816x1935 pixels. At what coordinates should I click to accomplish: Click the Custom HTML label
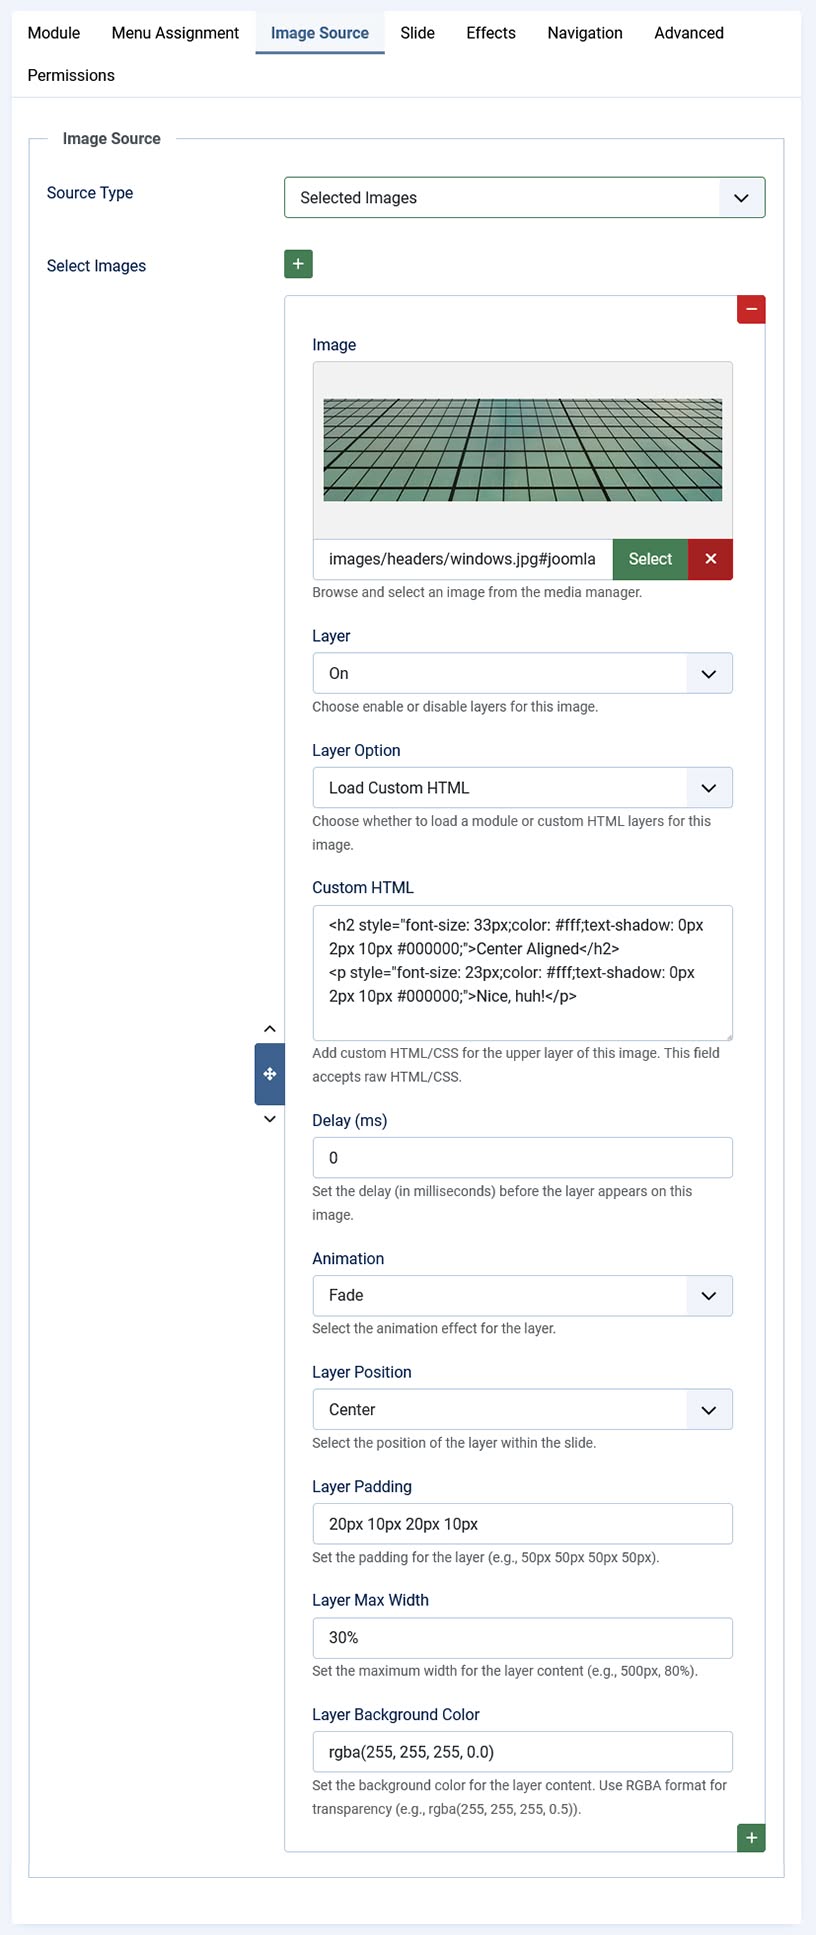point(362,888)
